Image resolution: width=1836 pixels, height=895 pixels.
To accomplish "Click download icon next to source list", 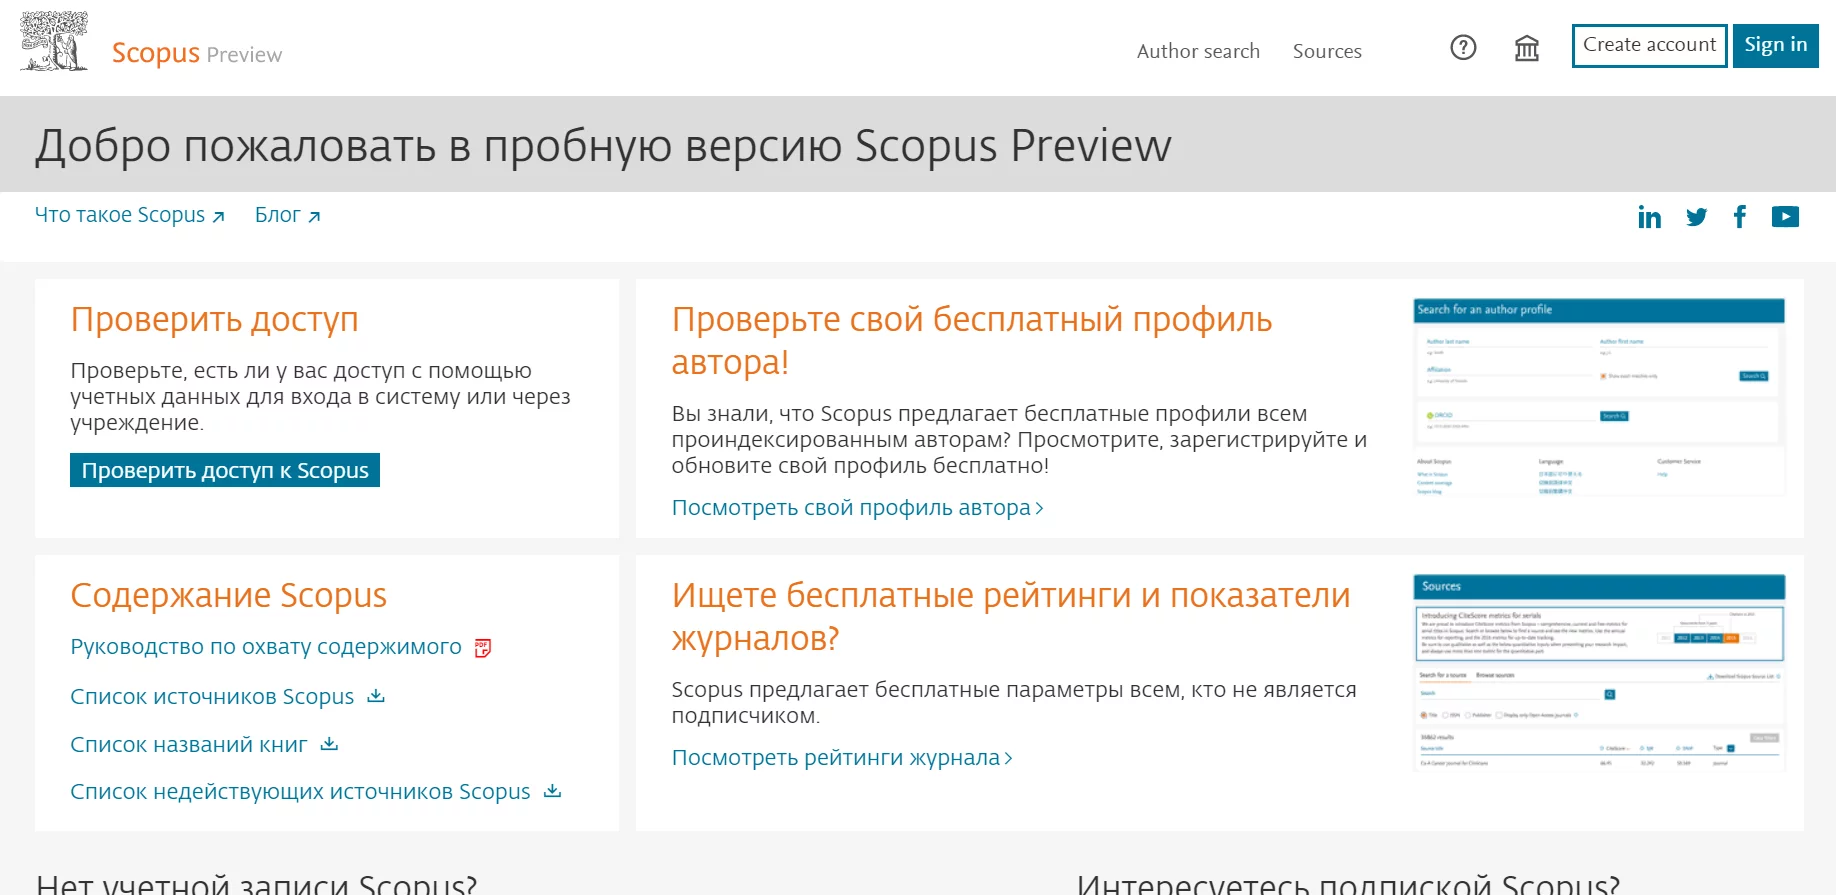I will coord(376,696).
